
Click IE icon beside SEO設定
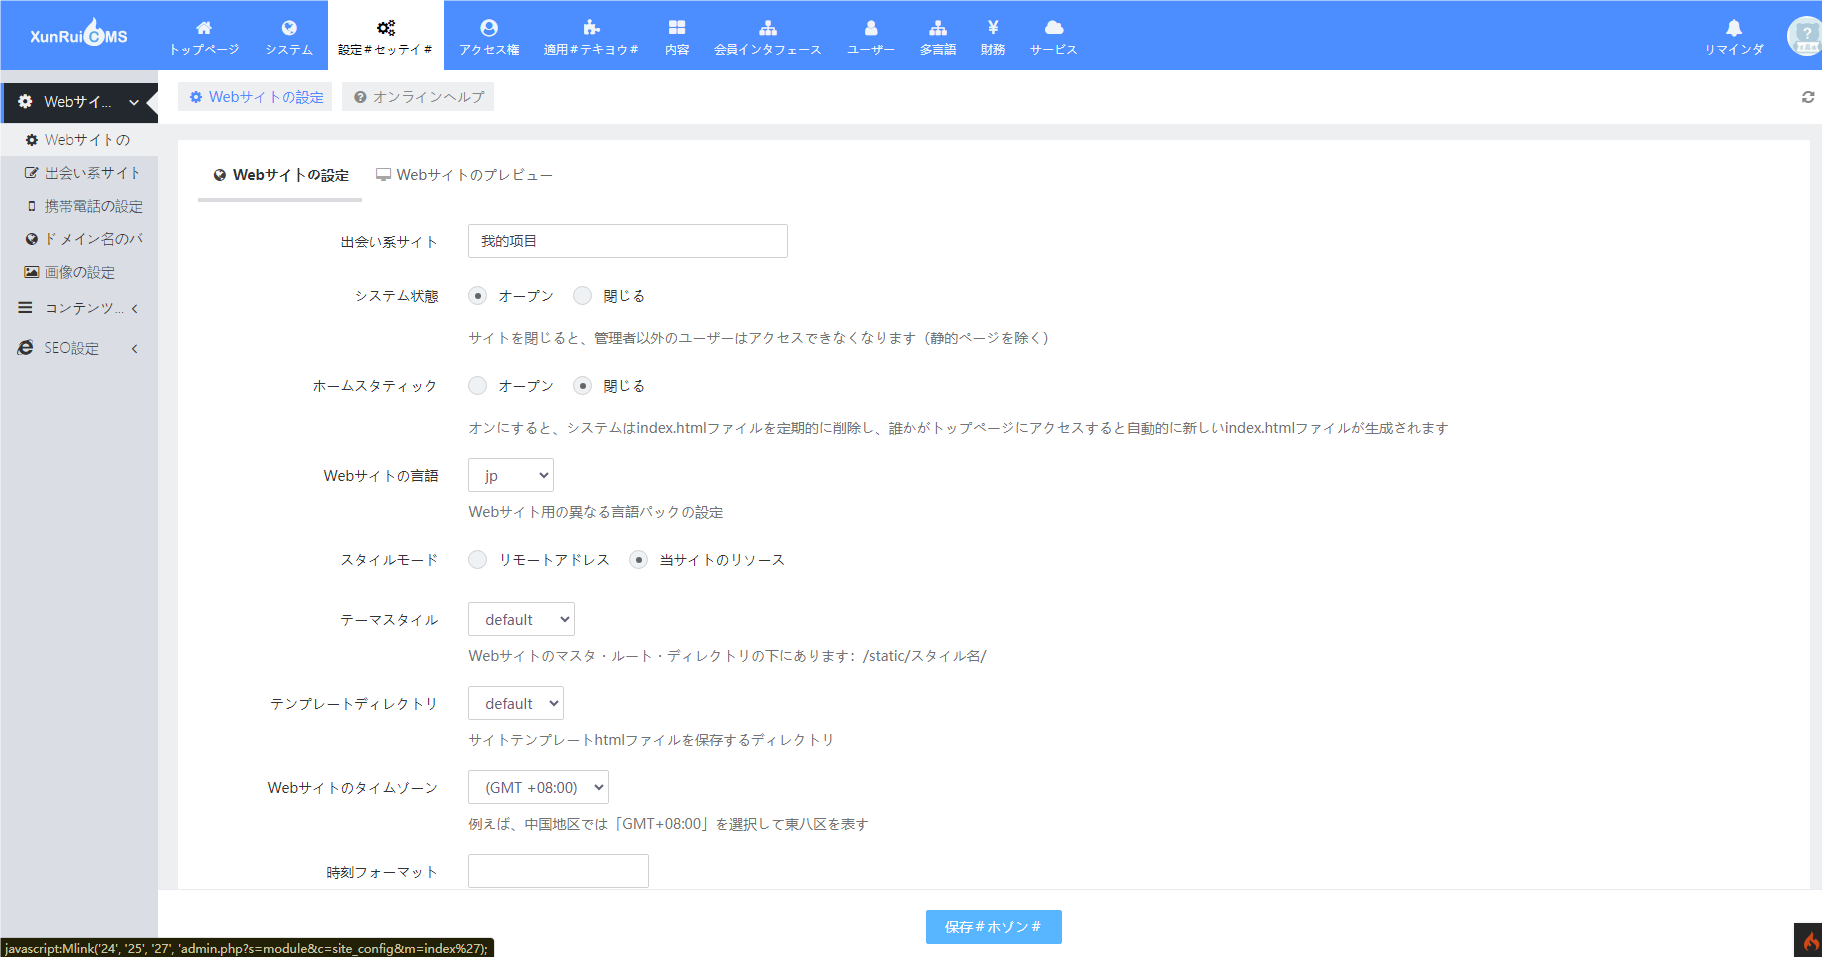(25, 348)
